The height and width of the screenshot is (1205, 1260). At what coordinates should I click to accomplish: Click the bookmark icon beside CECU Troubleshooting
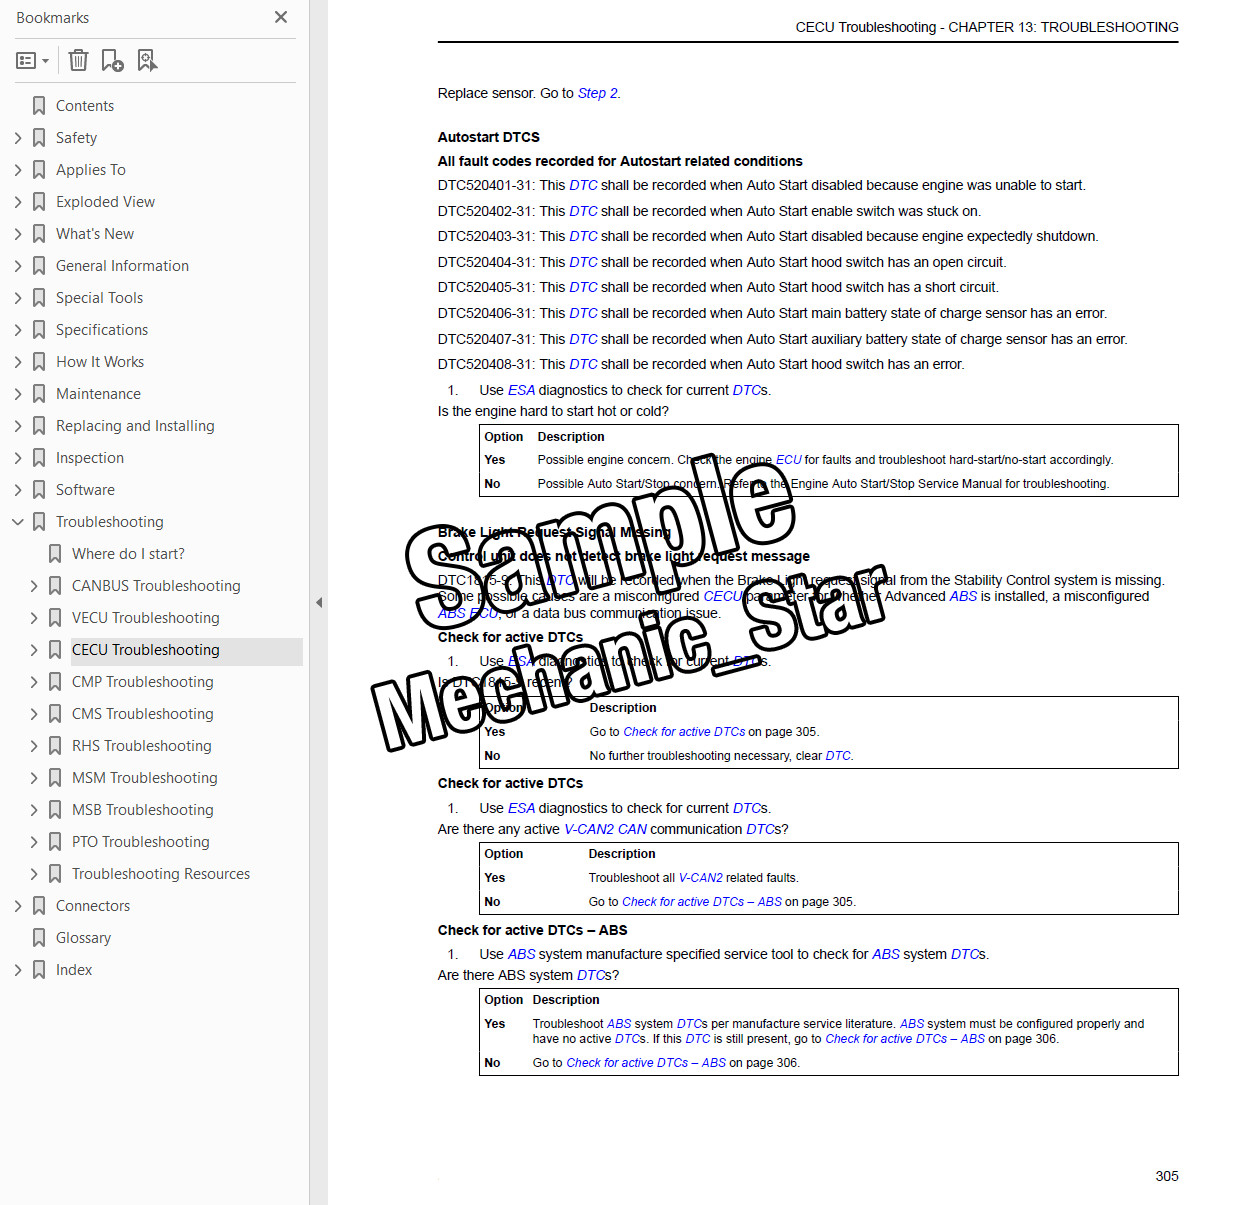[55, 650]
